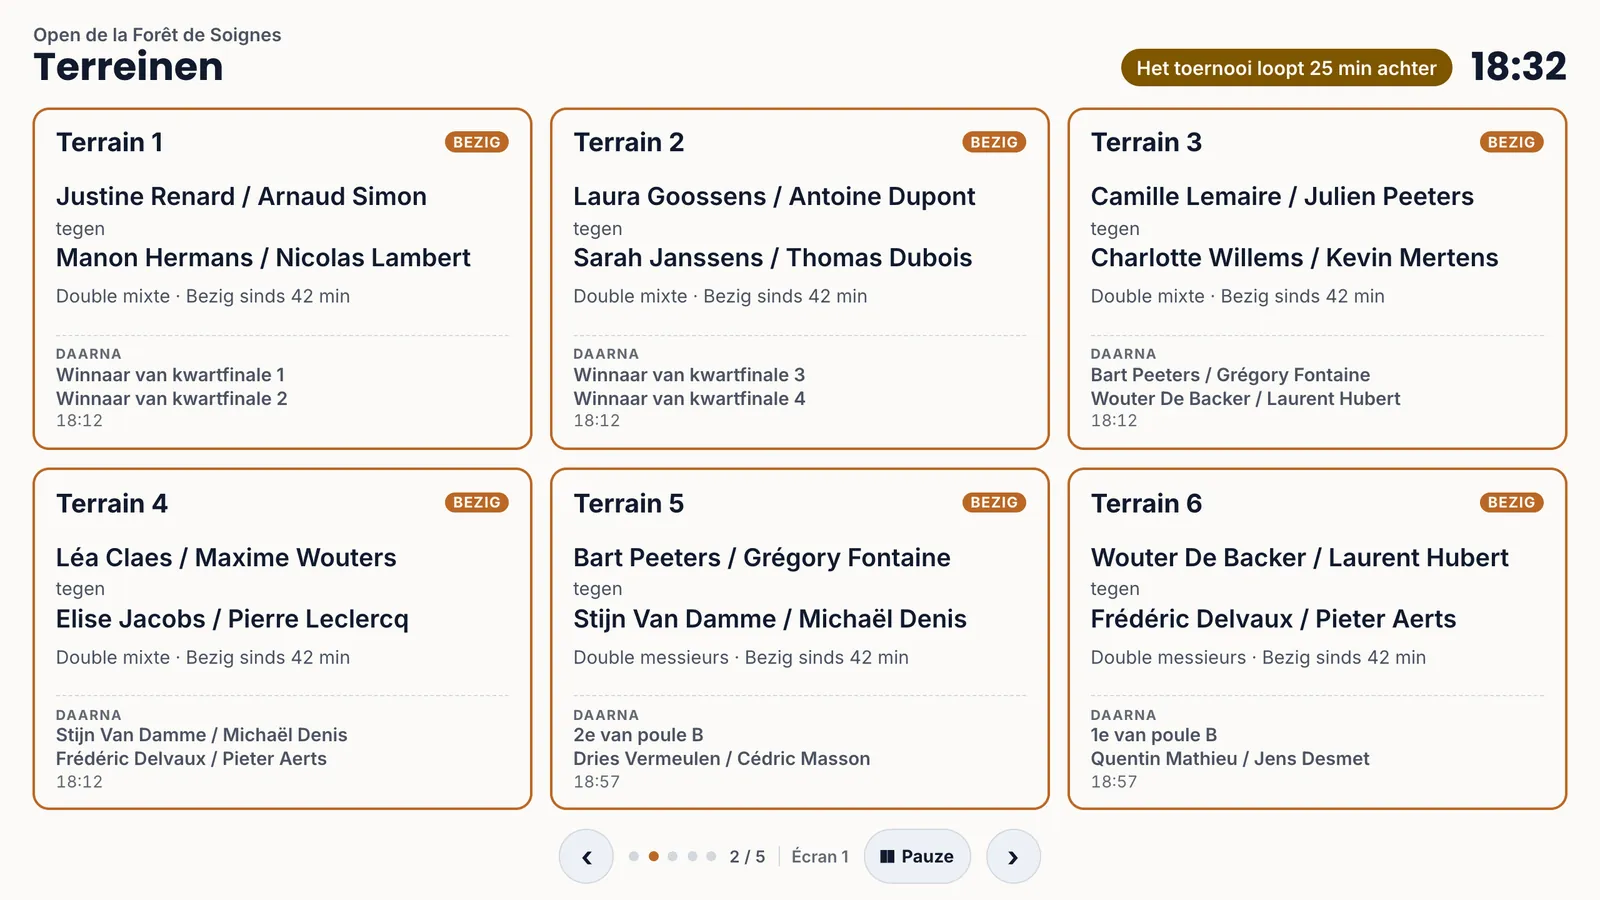Select team Elise Jacobs / Pierre Leclercq

click(232, 619)
